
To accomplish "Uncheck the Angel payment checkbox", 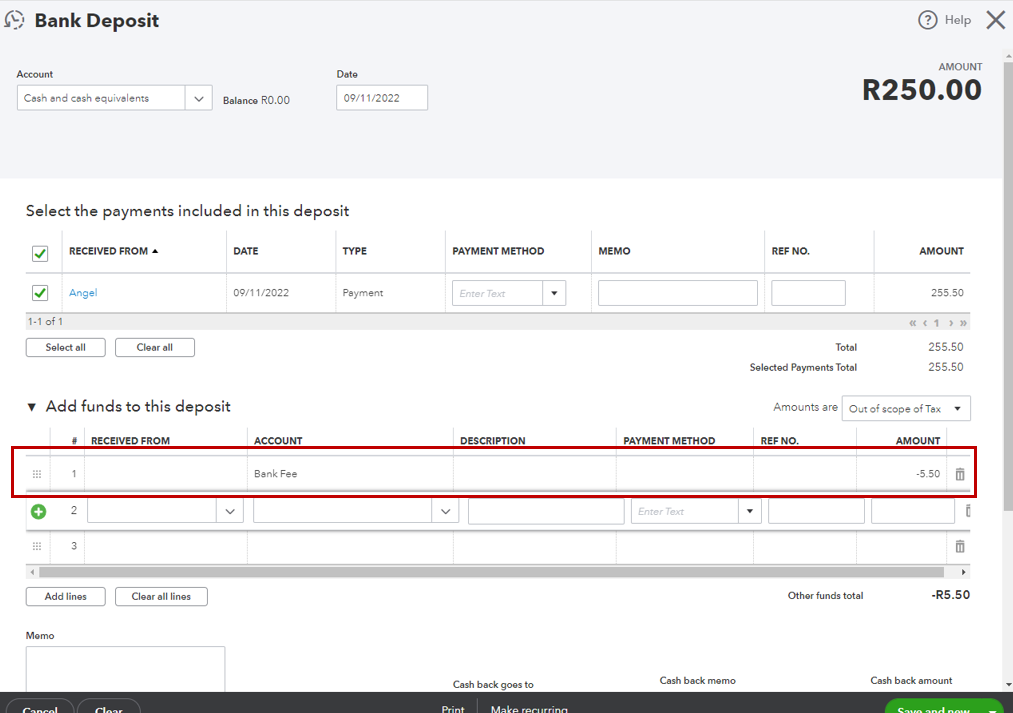I will (40, 293).
